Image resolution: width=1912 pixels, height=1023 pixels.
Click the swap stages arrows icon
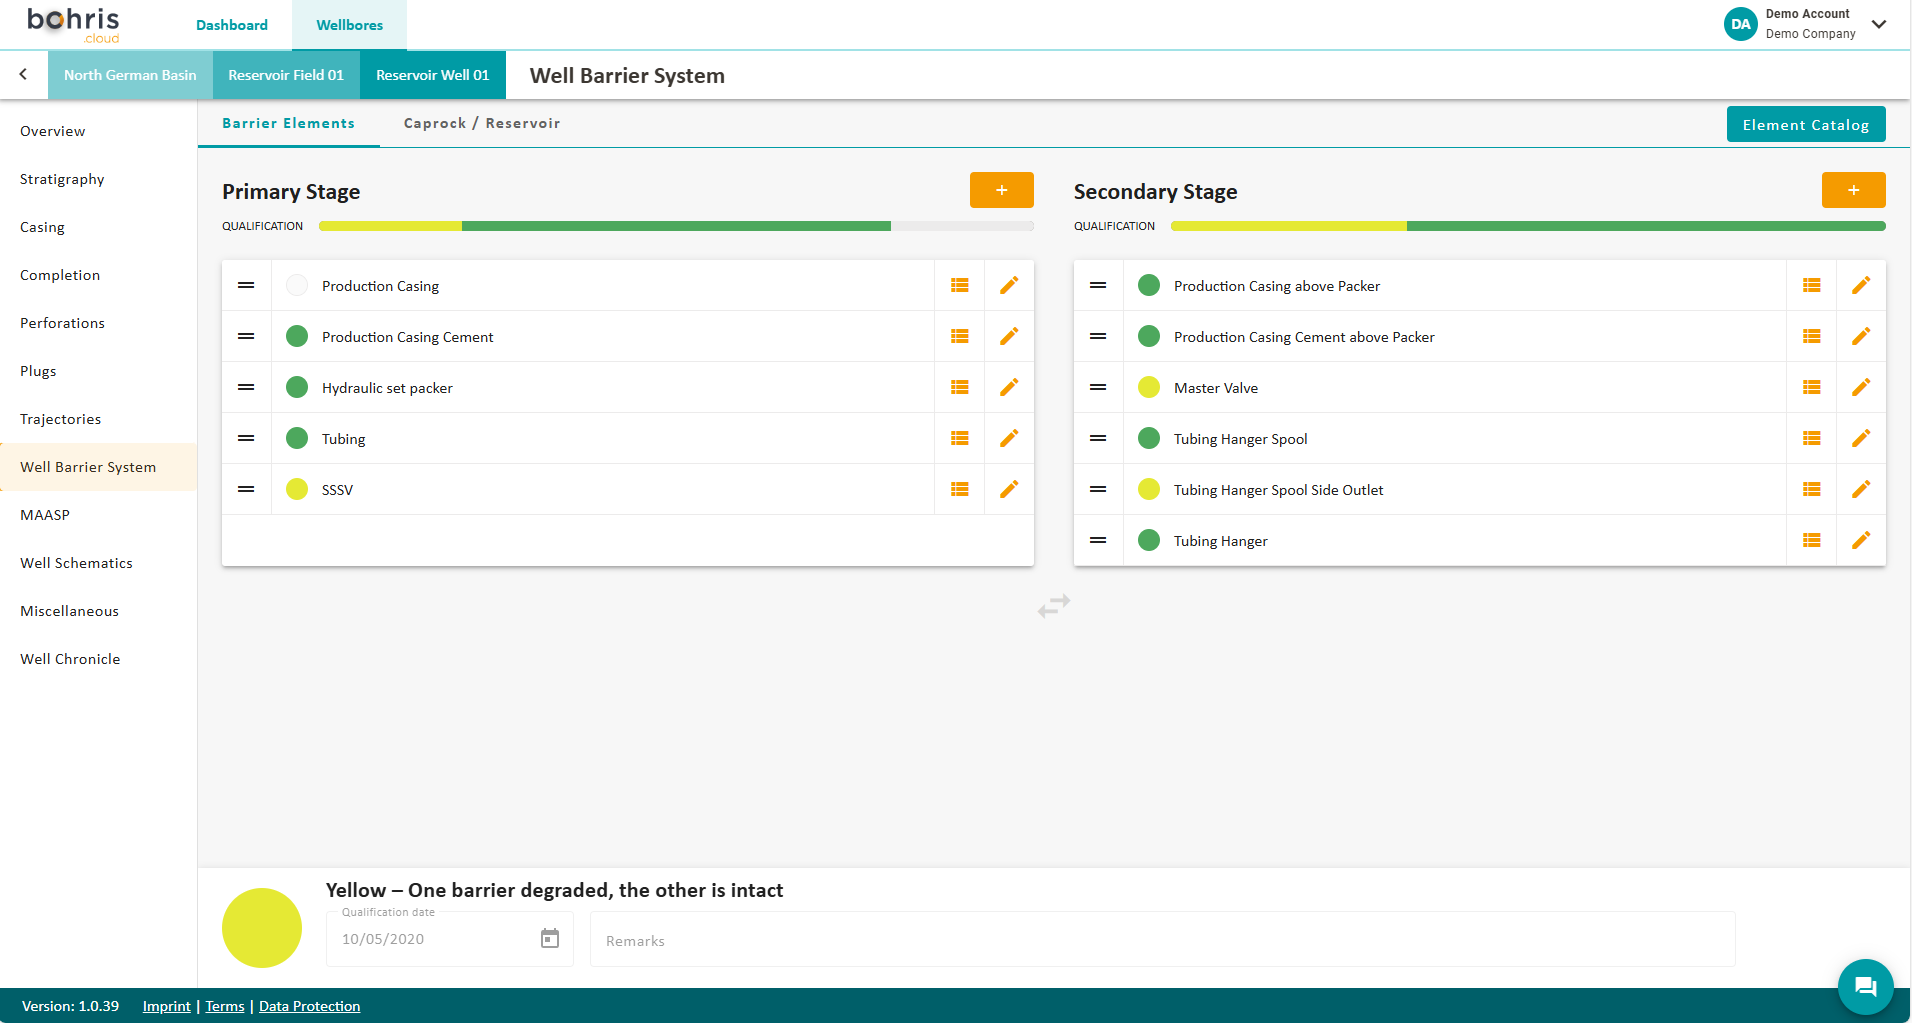[x=1054, y=606]
